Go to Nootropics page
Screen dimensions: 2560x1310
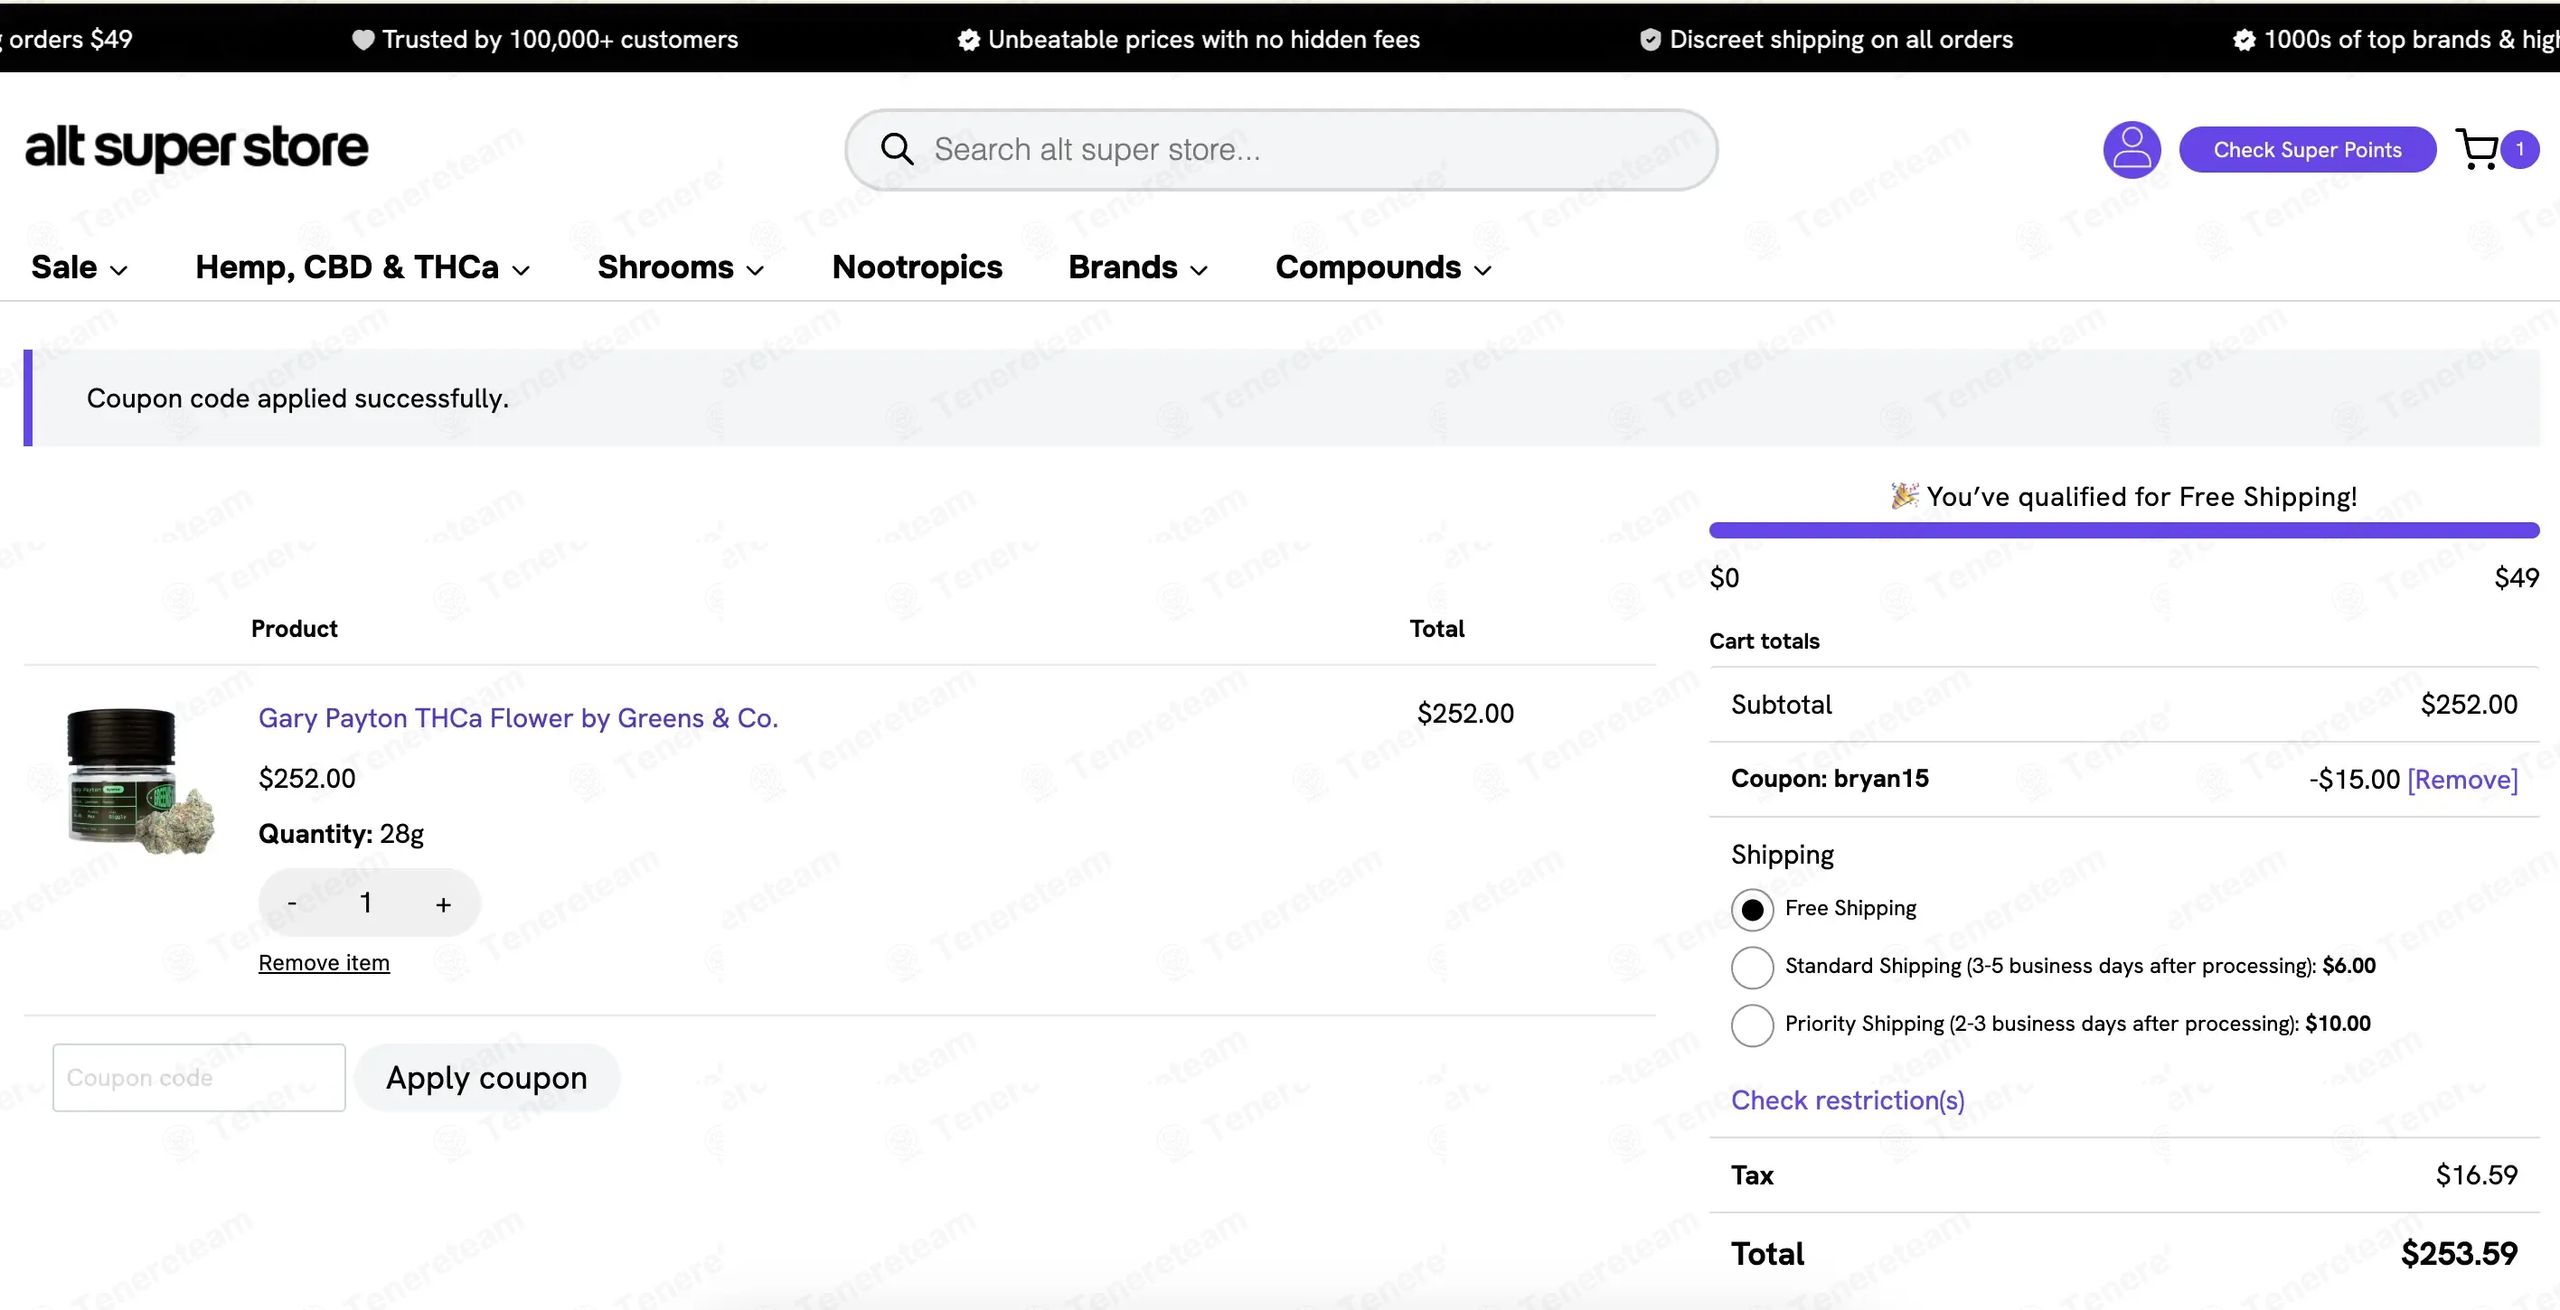(x=917, y=267)
